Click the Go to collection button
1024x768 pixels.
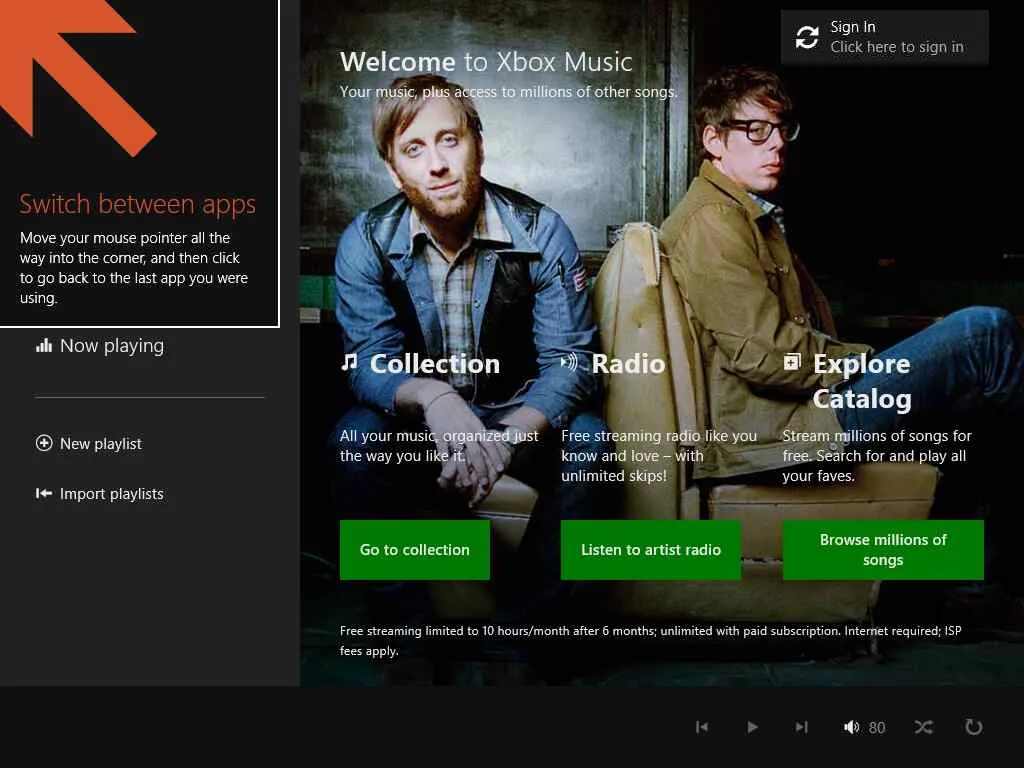coord(415,550)
